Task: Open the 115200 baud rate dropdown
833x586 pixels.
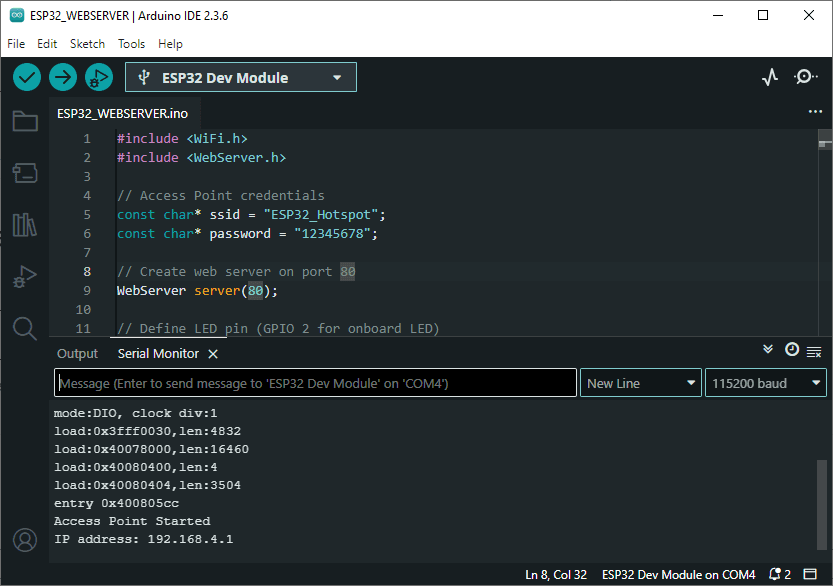Action: [766, 383]
